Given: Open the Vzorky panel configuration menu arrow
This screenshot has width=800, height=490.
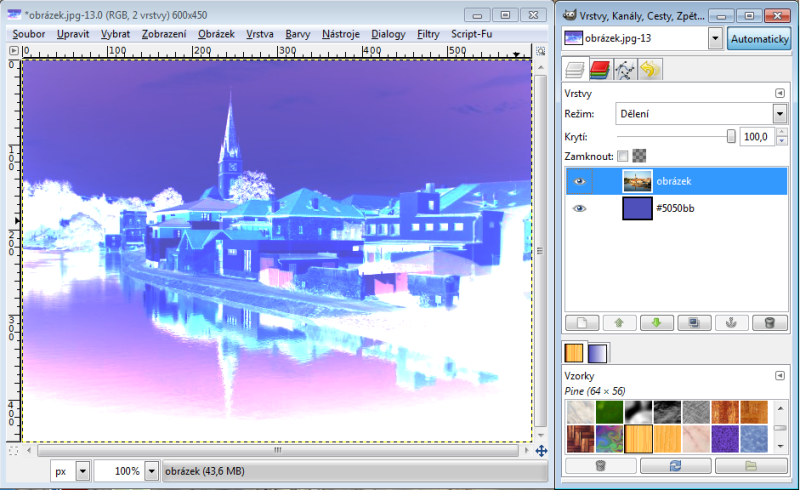Looking at the screenshot, I should coord(780,376).
